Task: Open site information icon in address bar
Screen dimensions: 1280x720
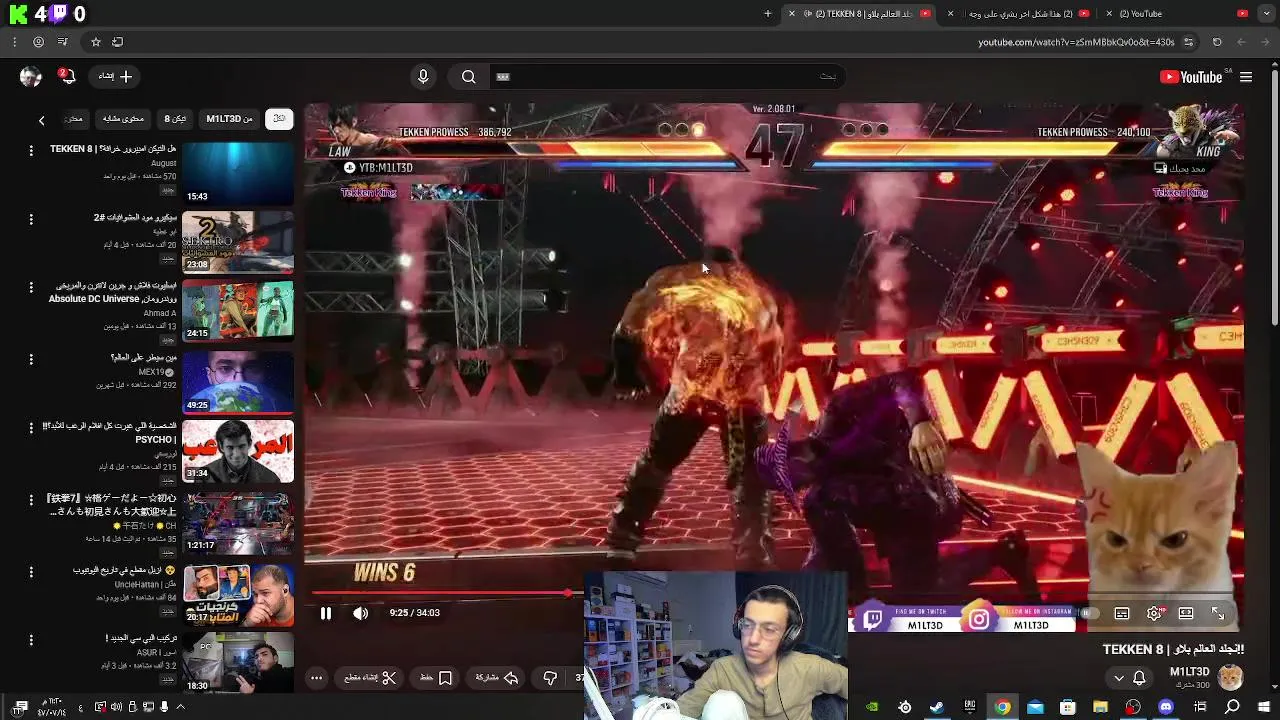Action: coord(1188,42)
